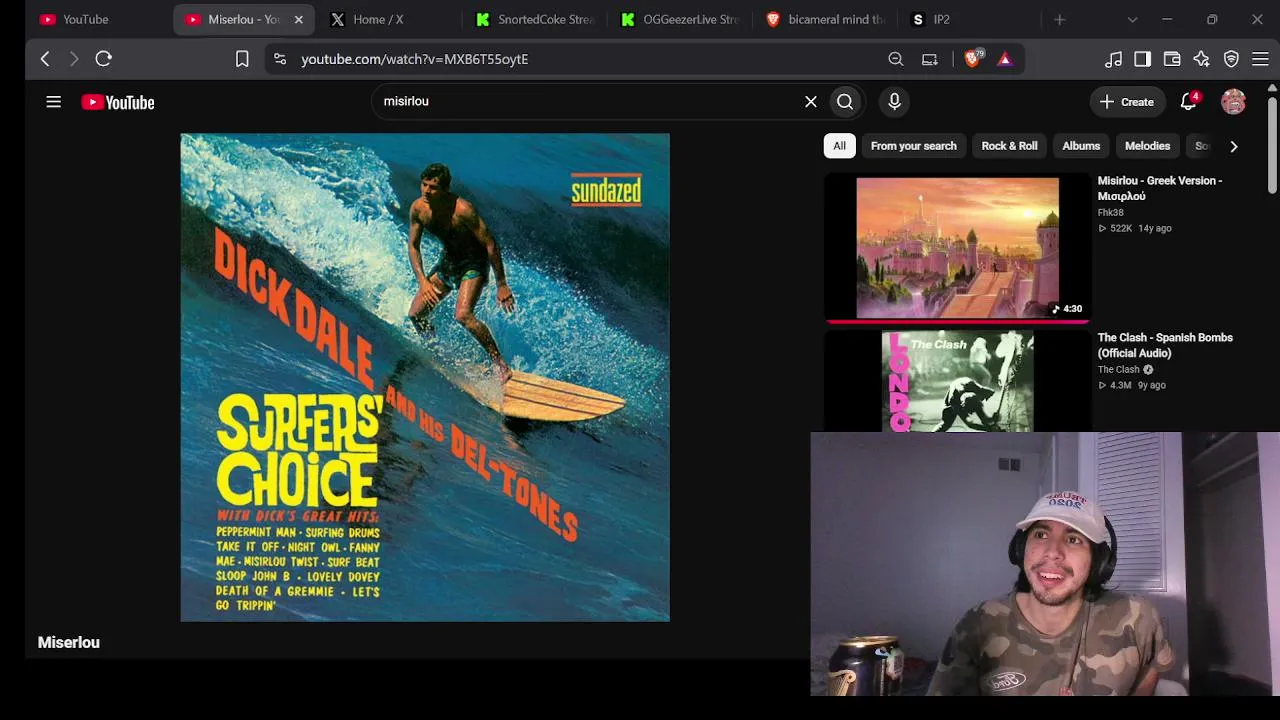Open The Clash - Spanish Bombs video title

click(x=1165, y=345)
